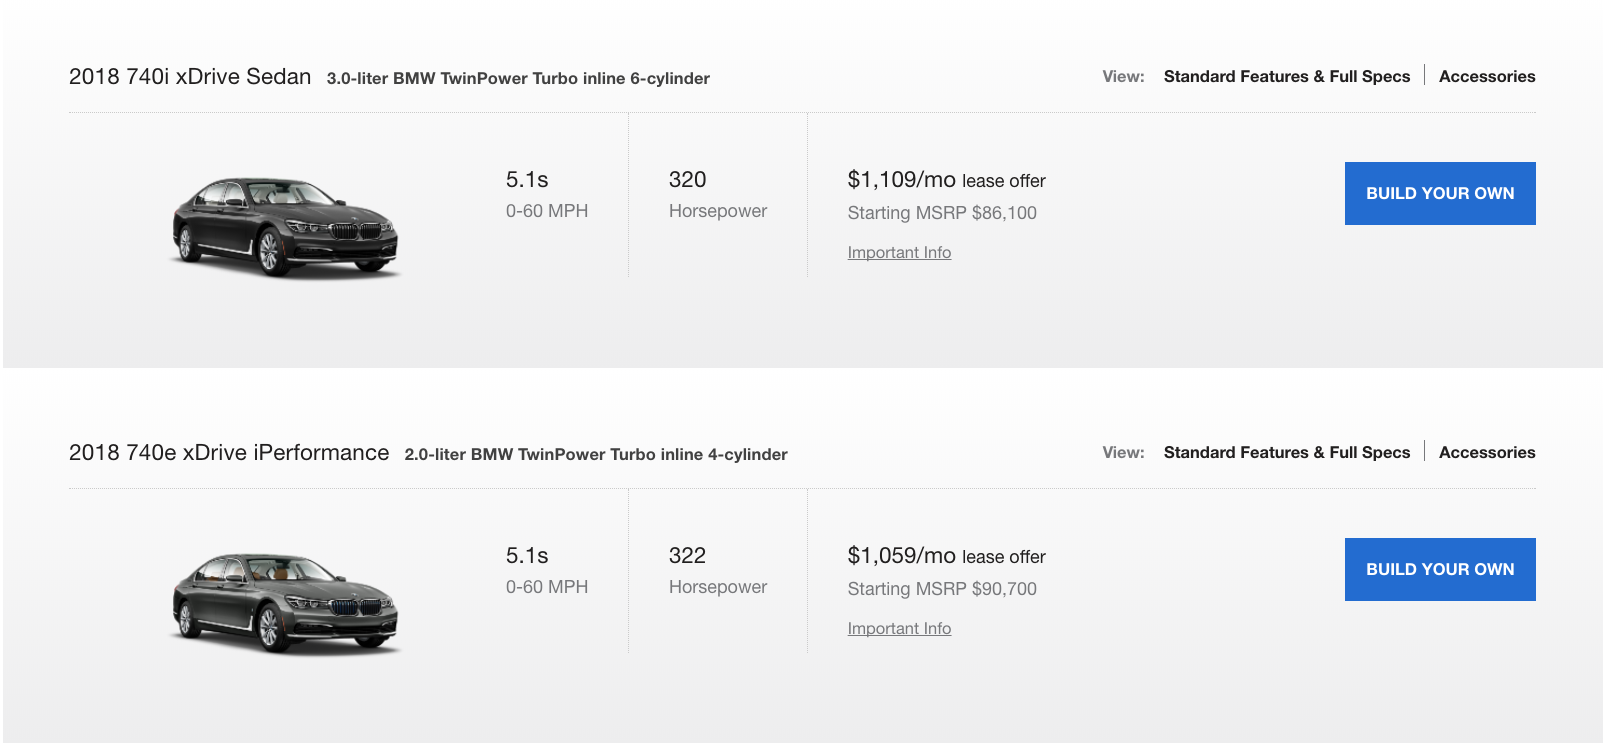Click the 740i xDrive Sedan car image
The image size is (1603, 746).
point(285,226)
